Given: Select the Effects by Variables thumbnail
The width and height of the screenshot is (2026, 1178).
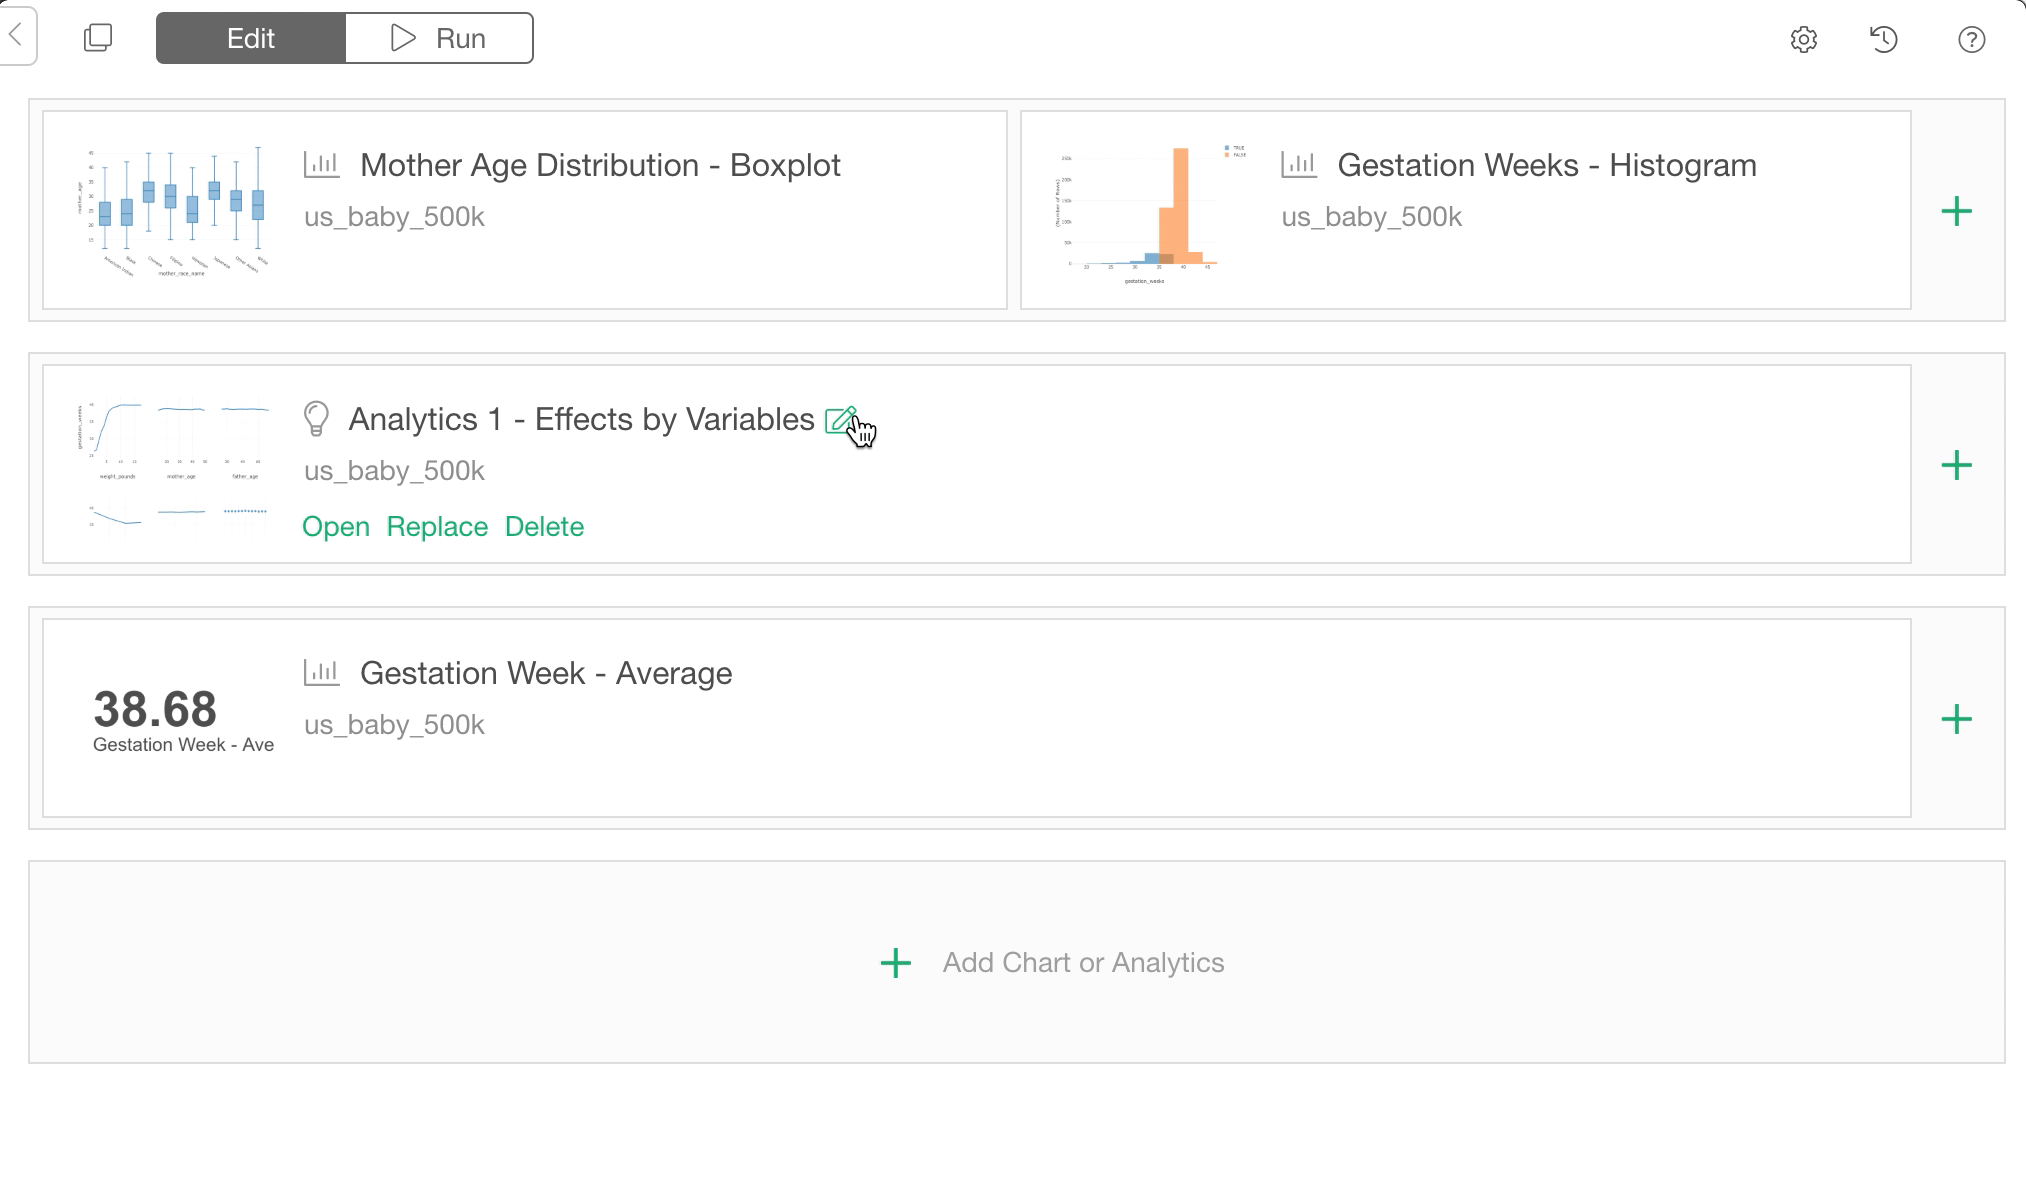Looking at the screenshot, I should point(172,465).
